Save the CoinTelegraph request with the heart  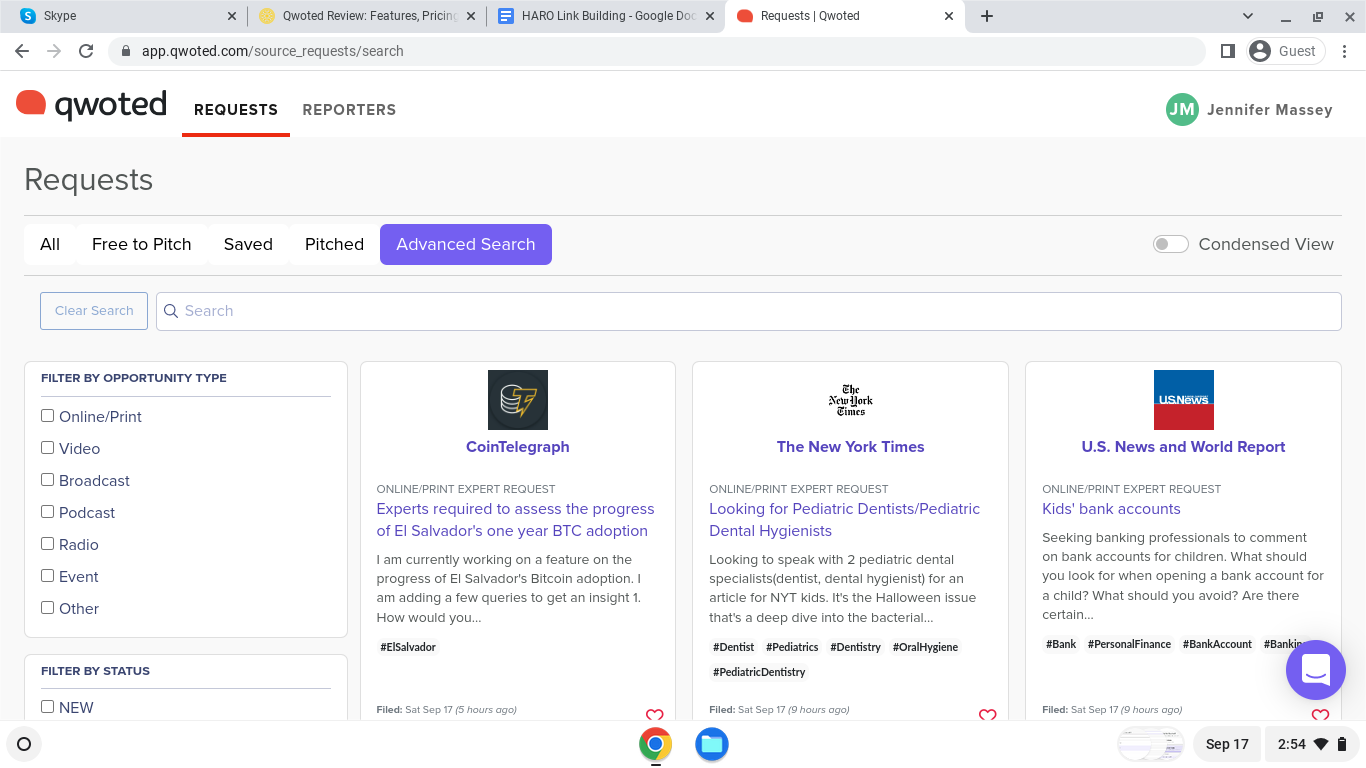(x=655, y=714)
